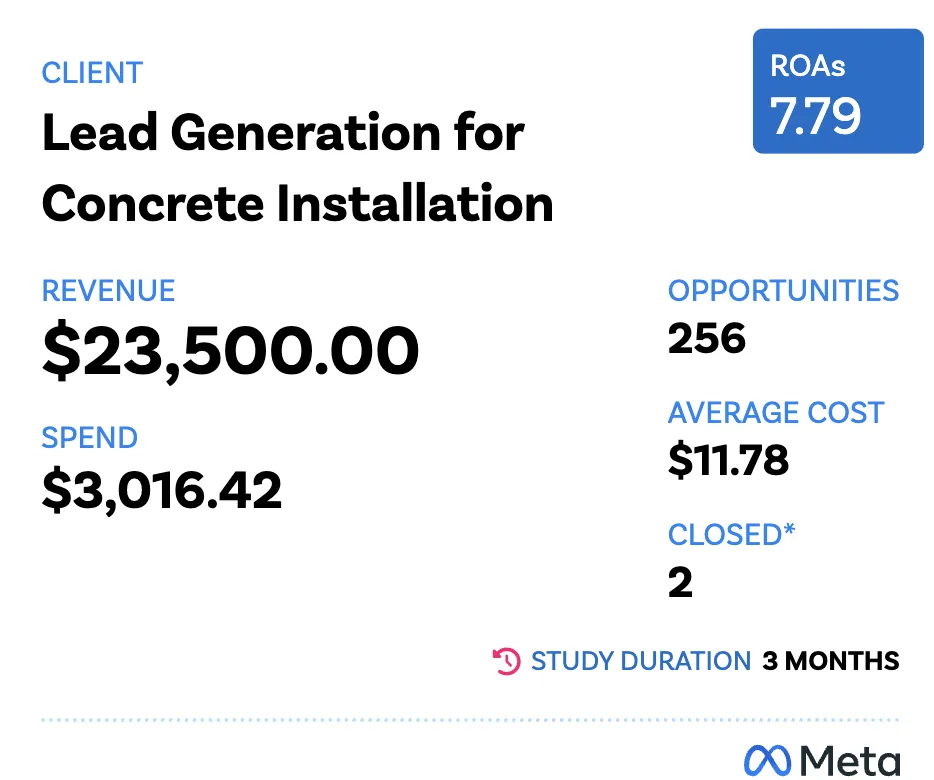Select the closed count value 2
Viewport: 934px width, 780px height.
click(680, 582)
